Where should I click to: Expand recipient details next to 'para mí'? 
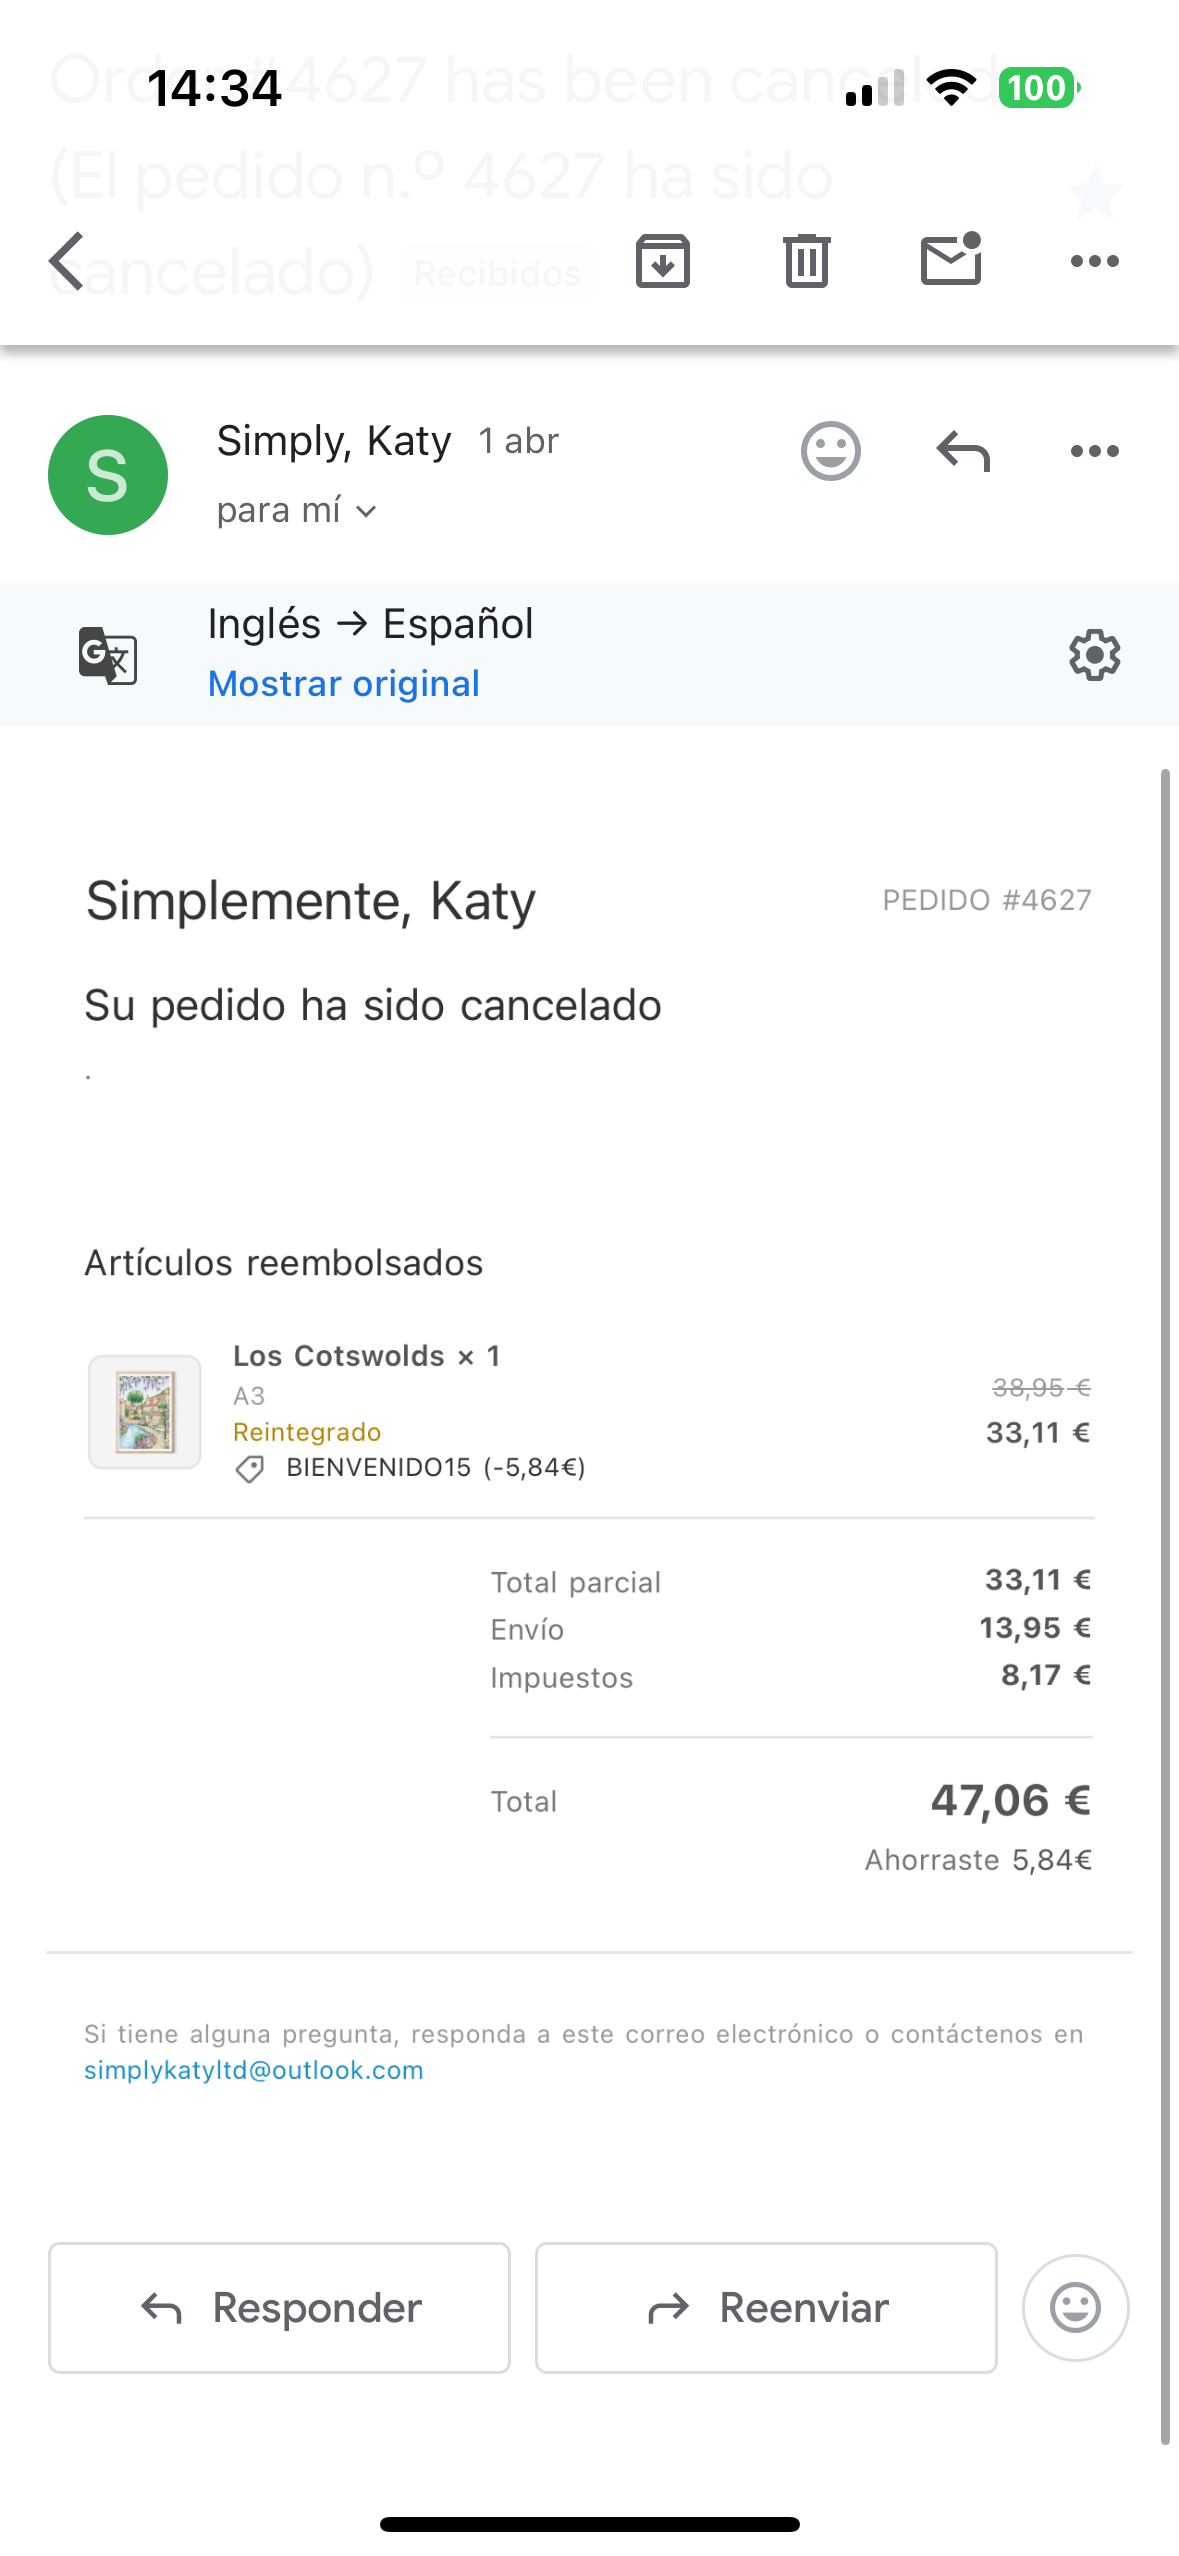click(x=366, y=511)
